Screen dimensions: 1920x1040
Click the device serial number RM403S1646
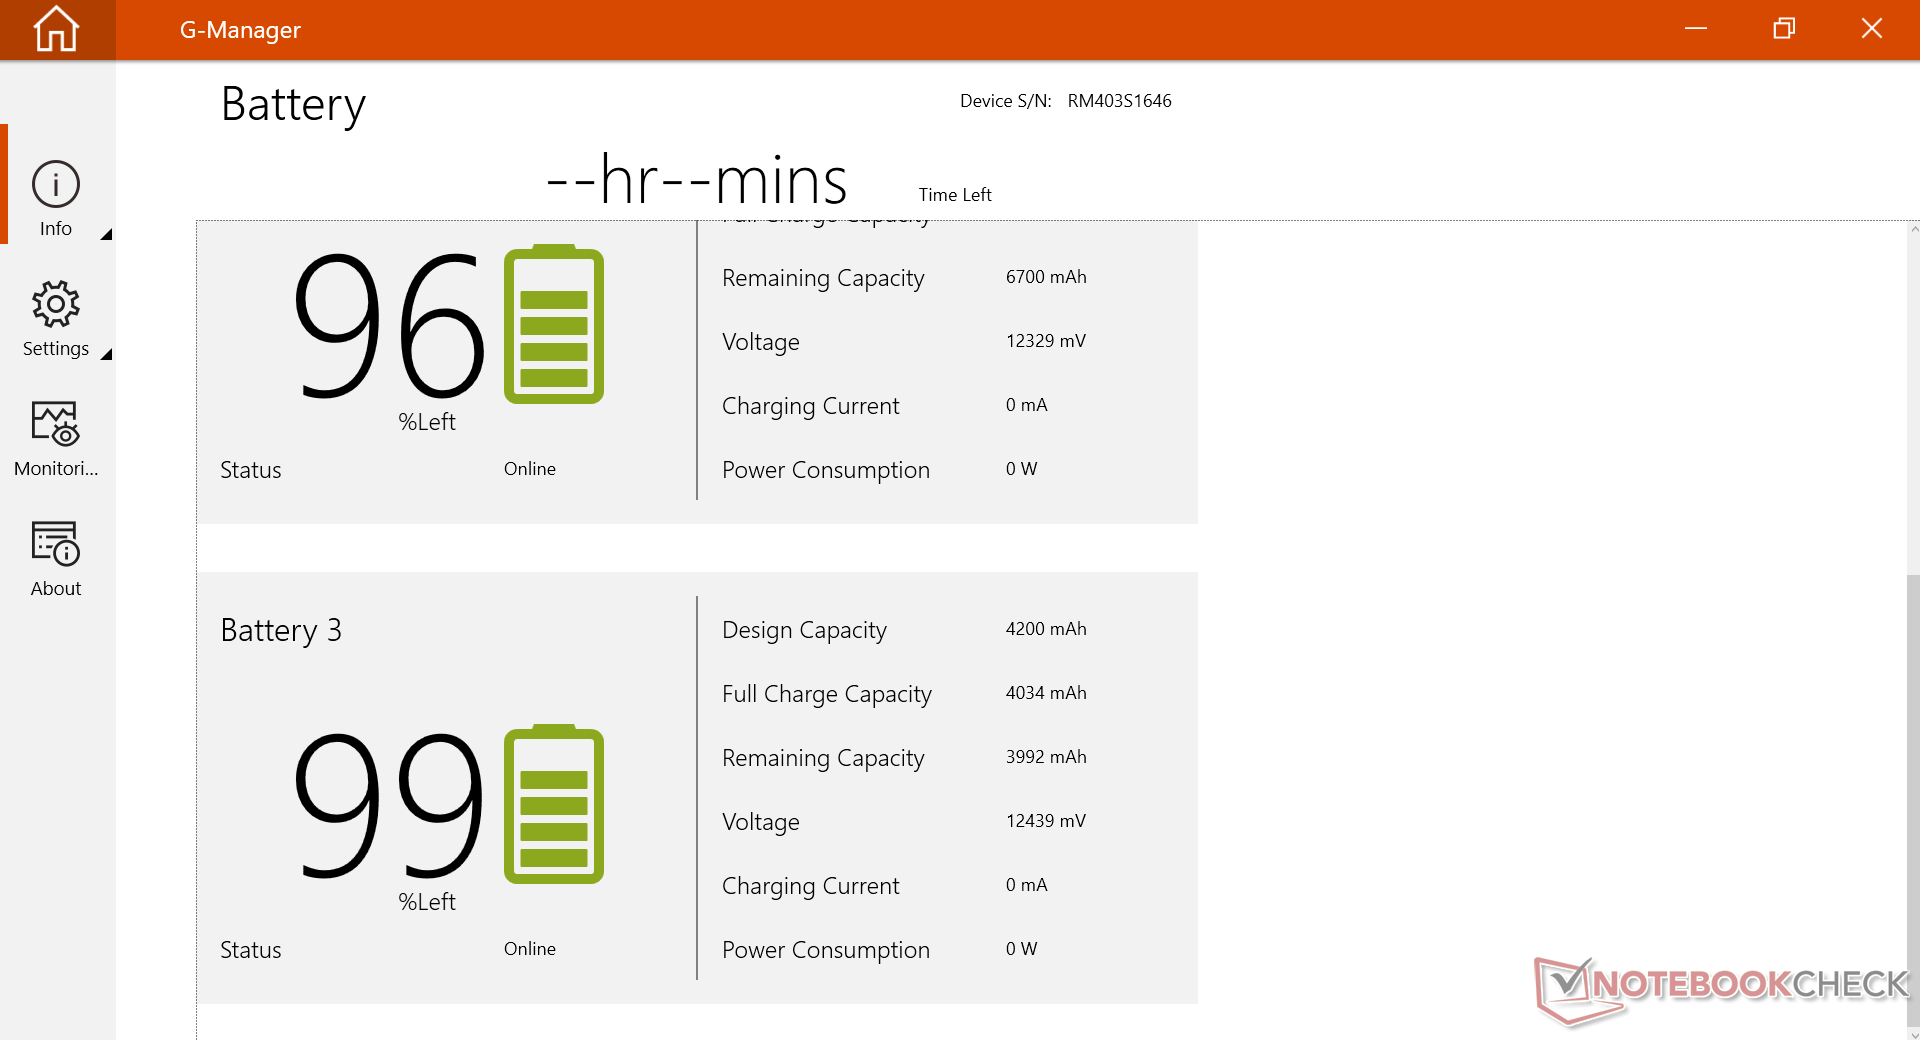pyautogui.click(x=1119, y=101)
